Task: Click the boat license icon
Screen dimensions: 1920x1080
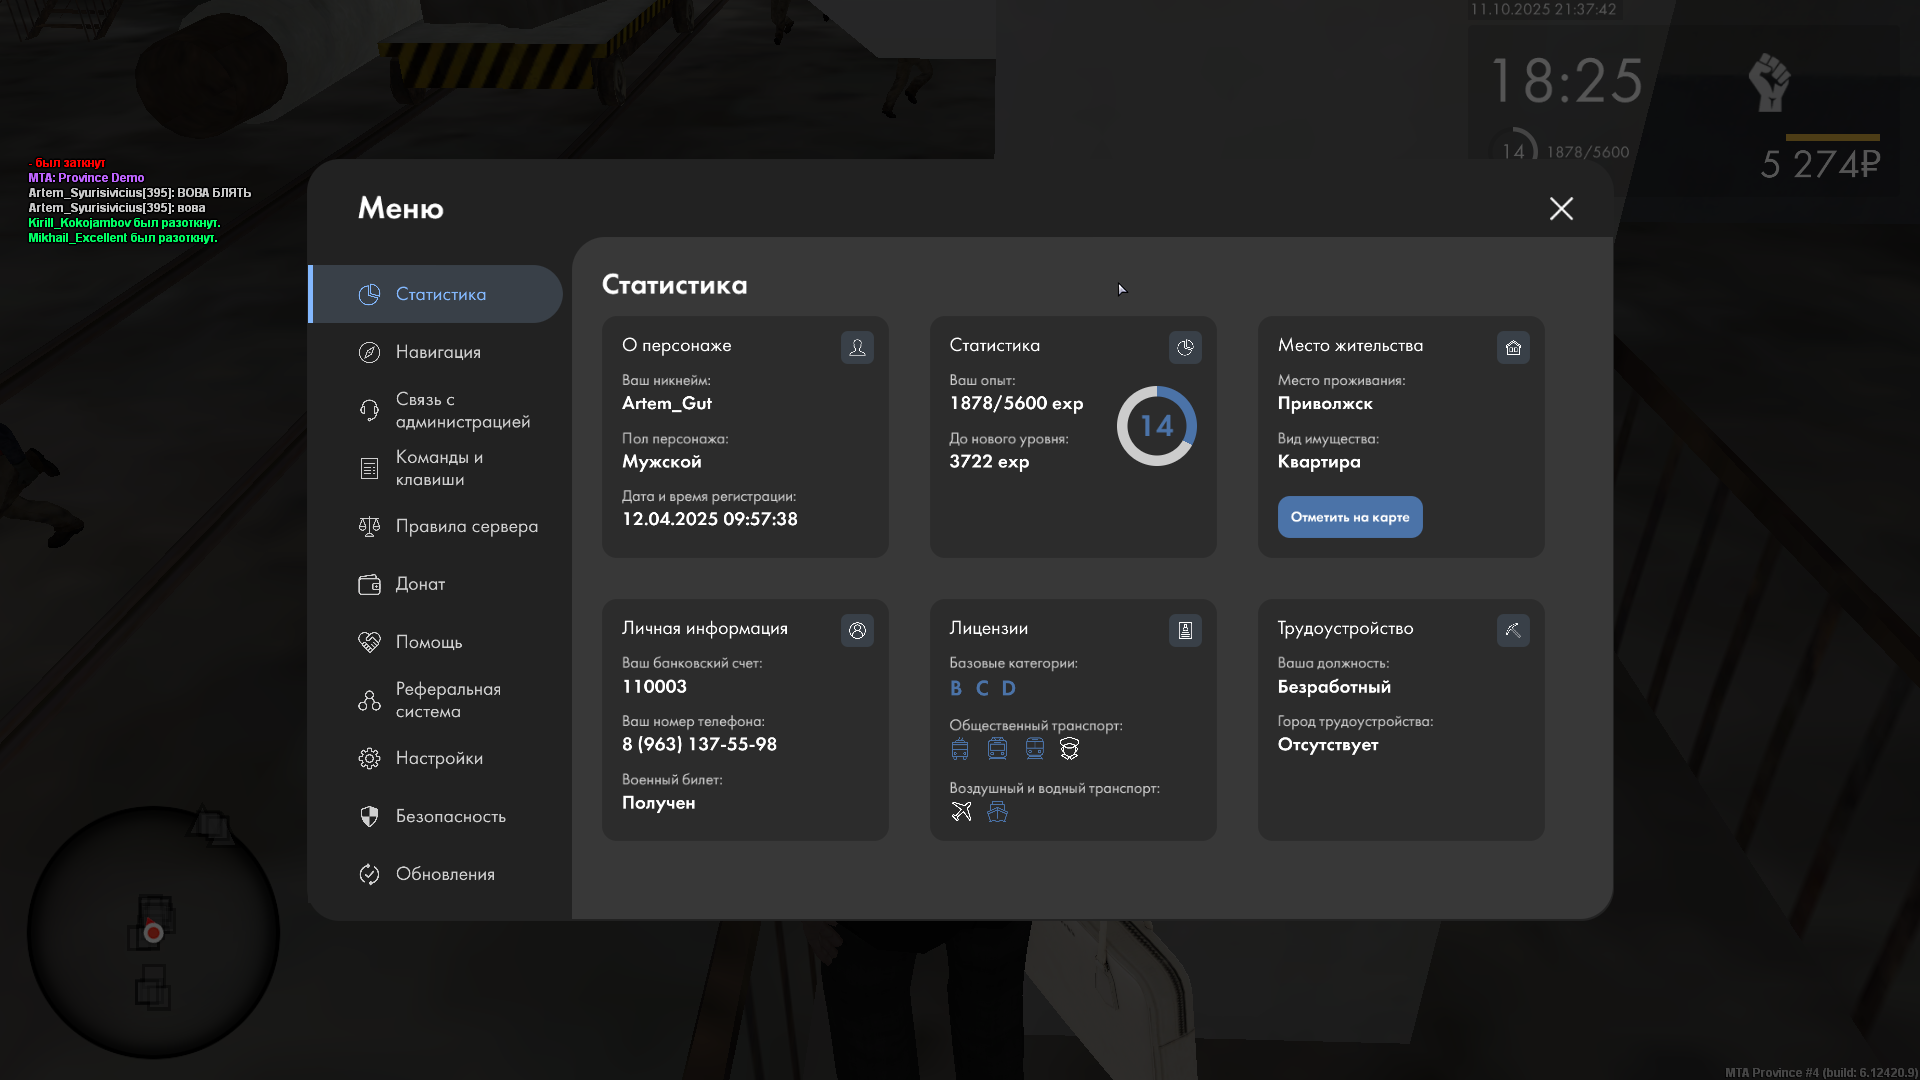Action: [x=997, y=811]
